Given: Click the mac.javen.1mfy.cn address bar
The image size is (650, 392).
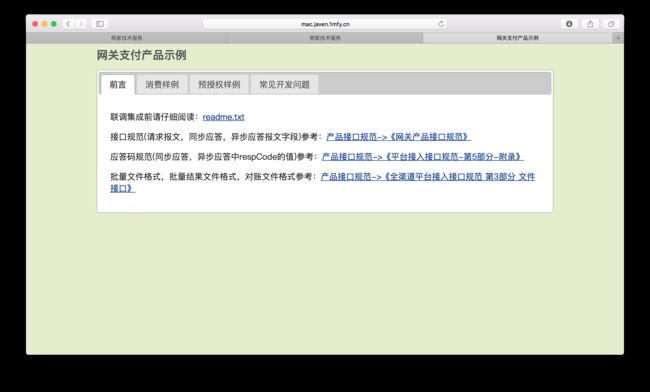Looking at the screenshot, I should pyautogui.click(x=325, y=24).
